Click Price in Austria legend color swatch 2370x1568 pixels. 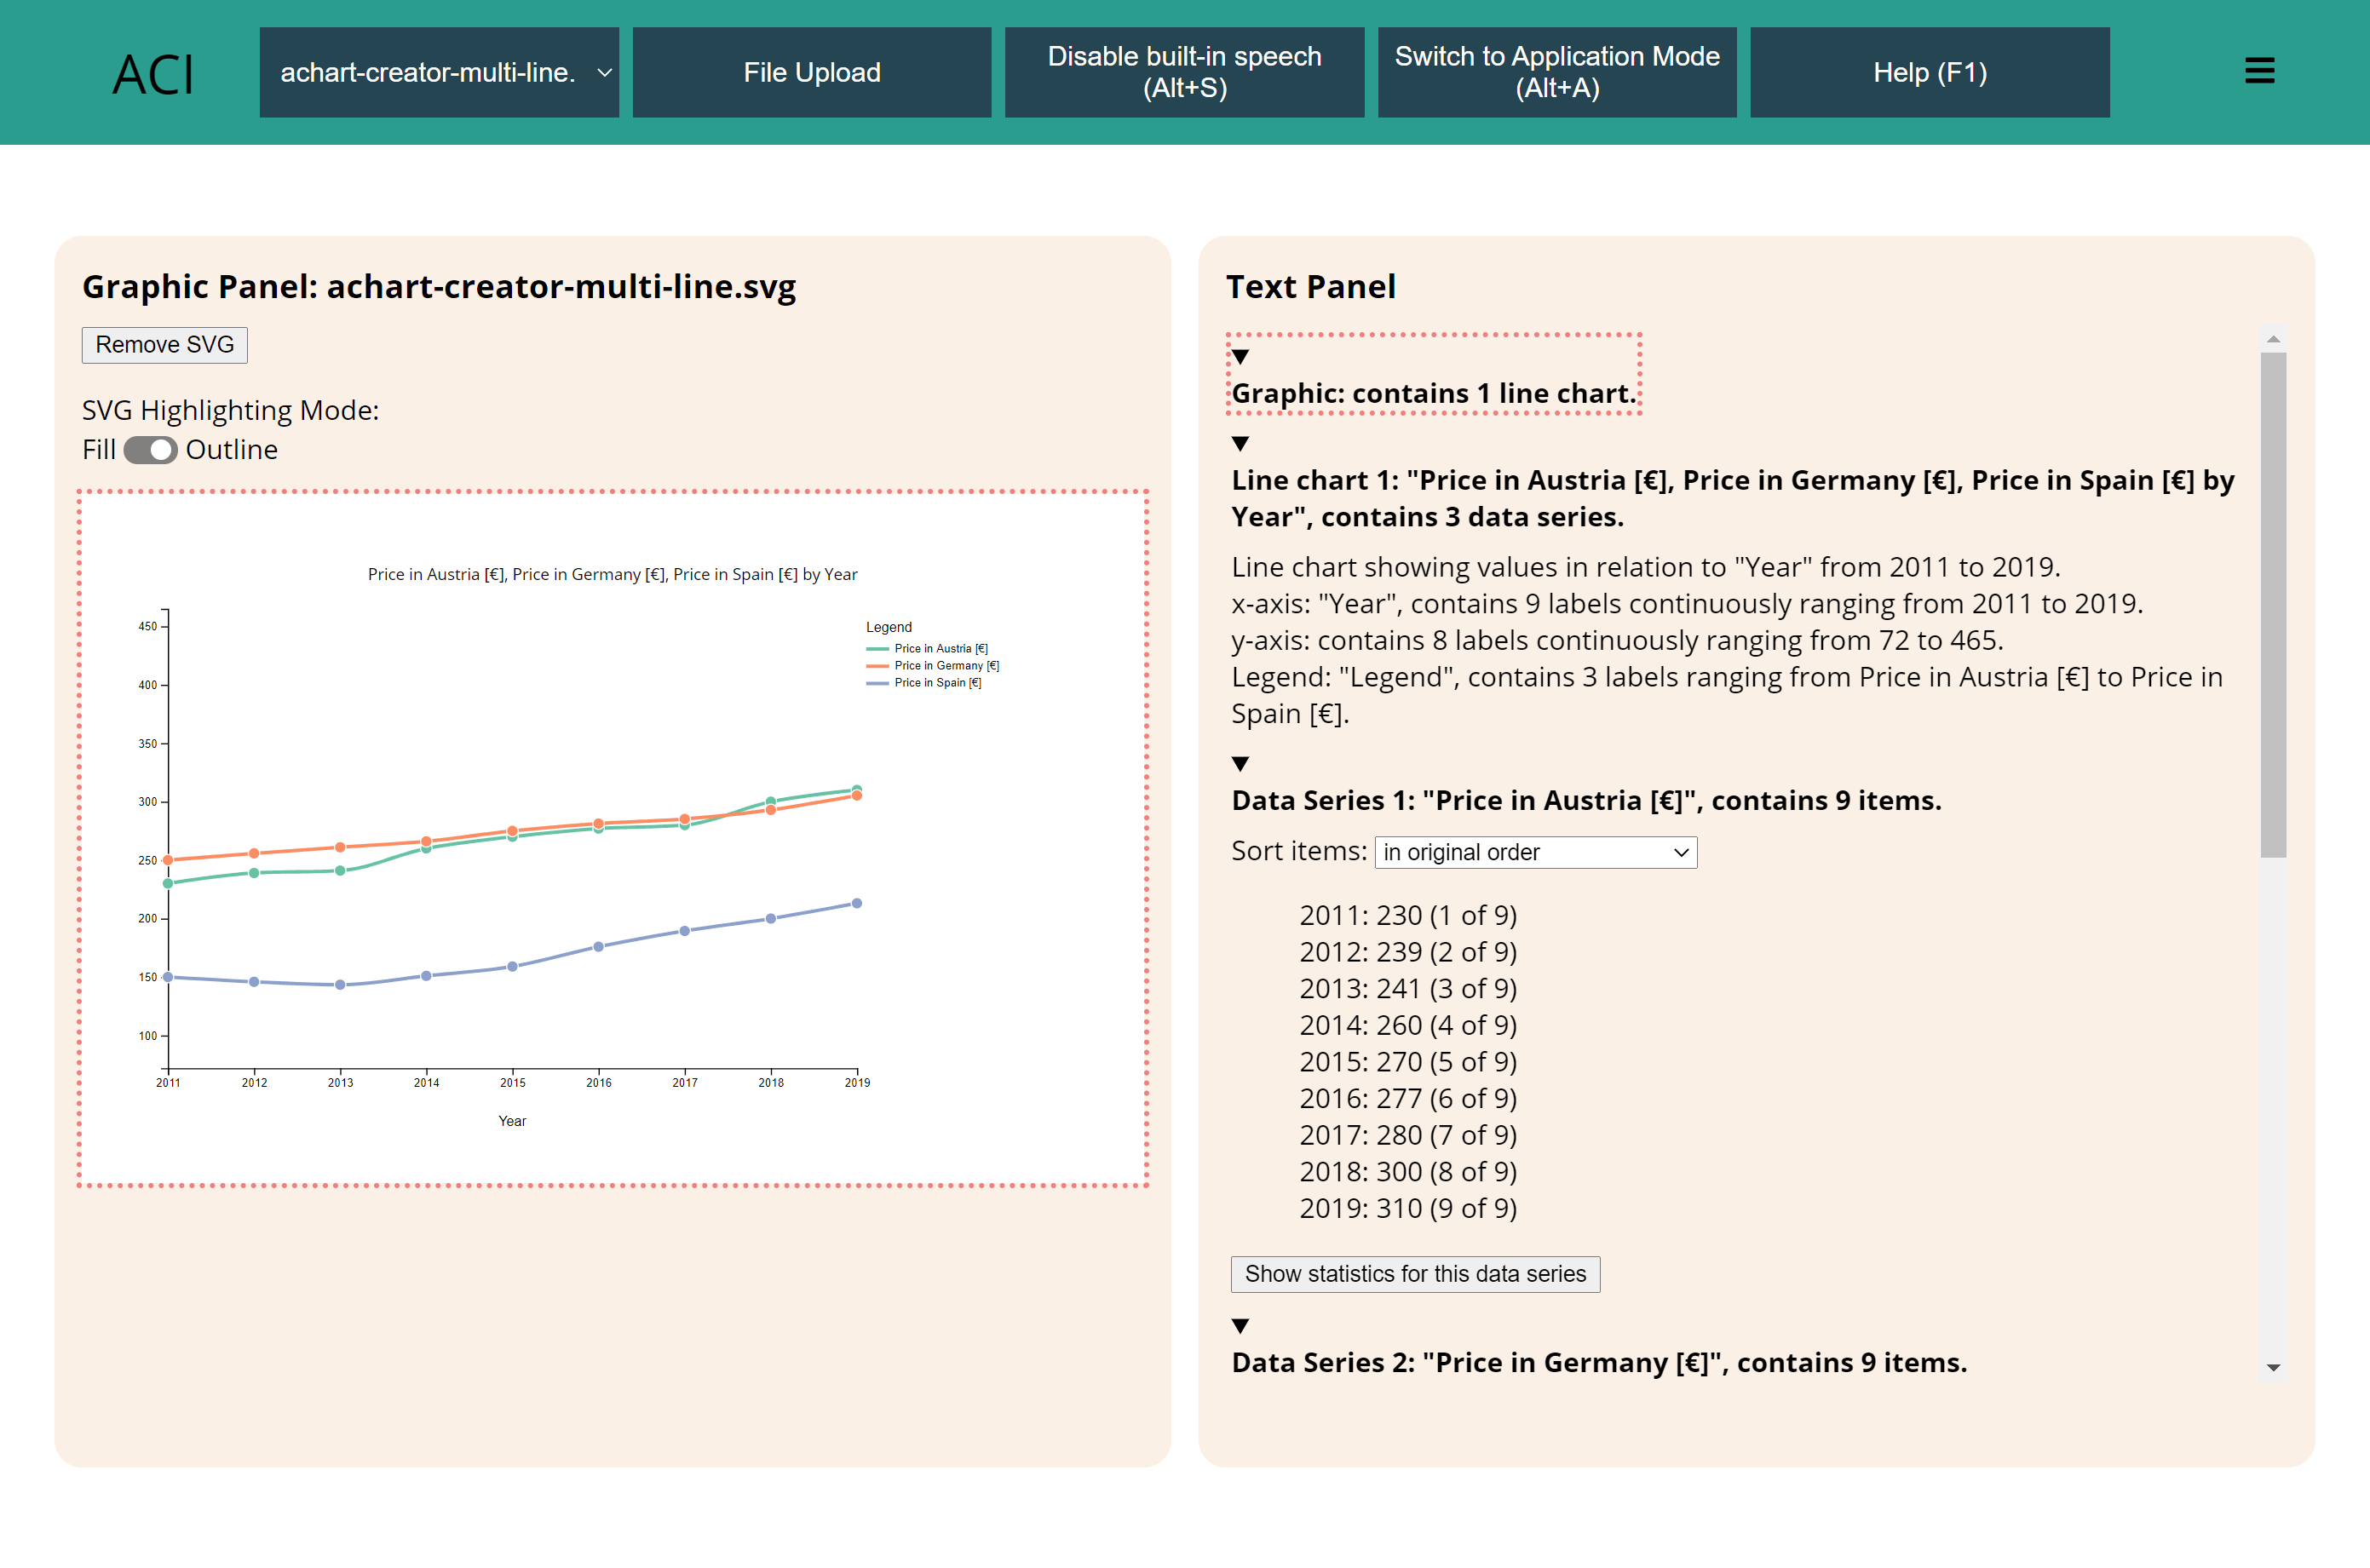click(877, 649)
